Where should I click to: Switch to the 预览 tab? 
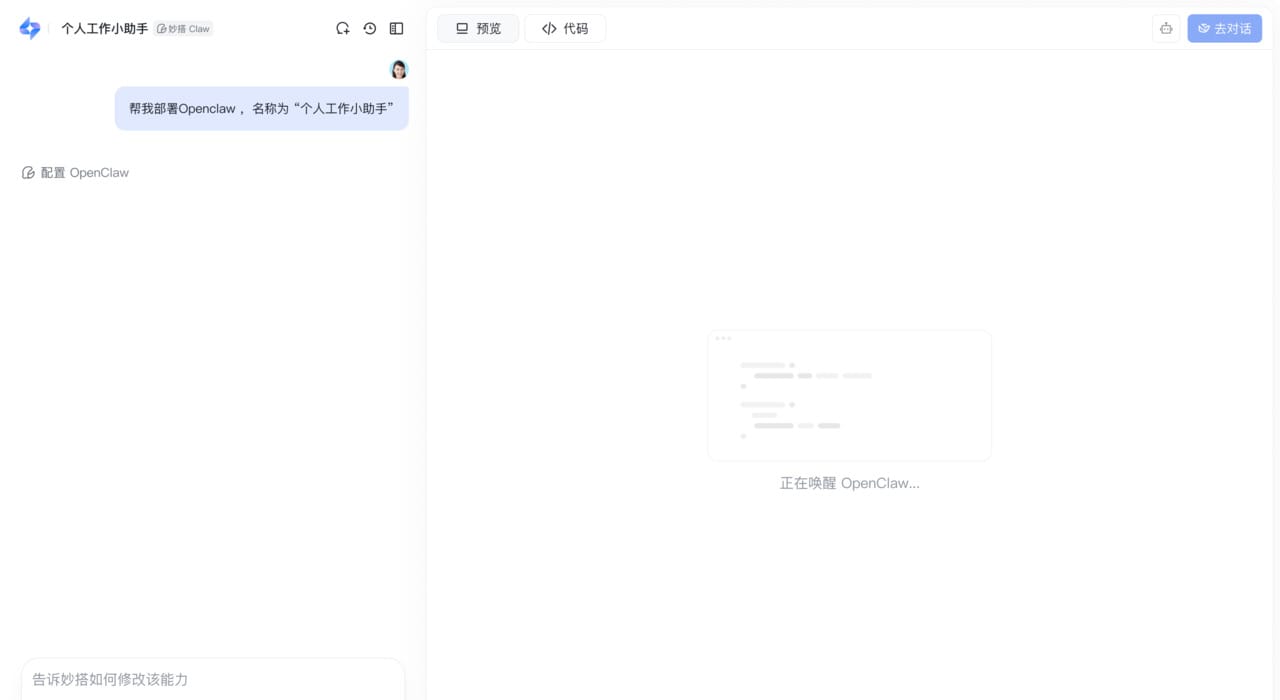point(478,28)
